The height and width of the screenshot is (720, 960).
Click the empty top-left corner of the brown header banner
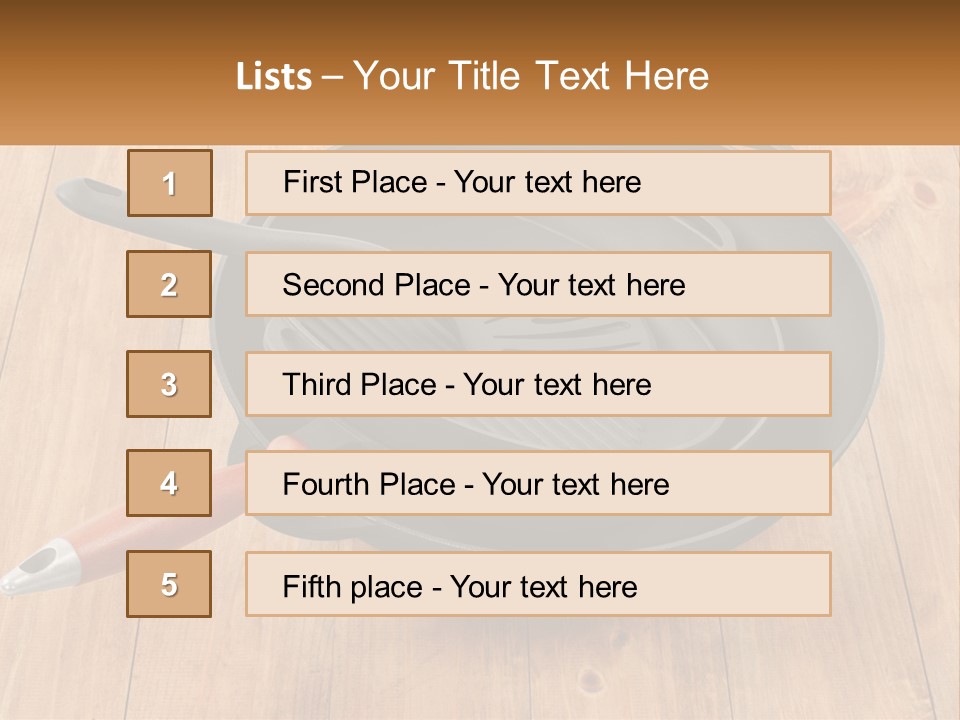(40, 30)
